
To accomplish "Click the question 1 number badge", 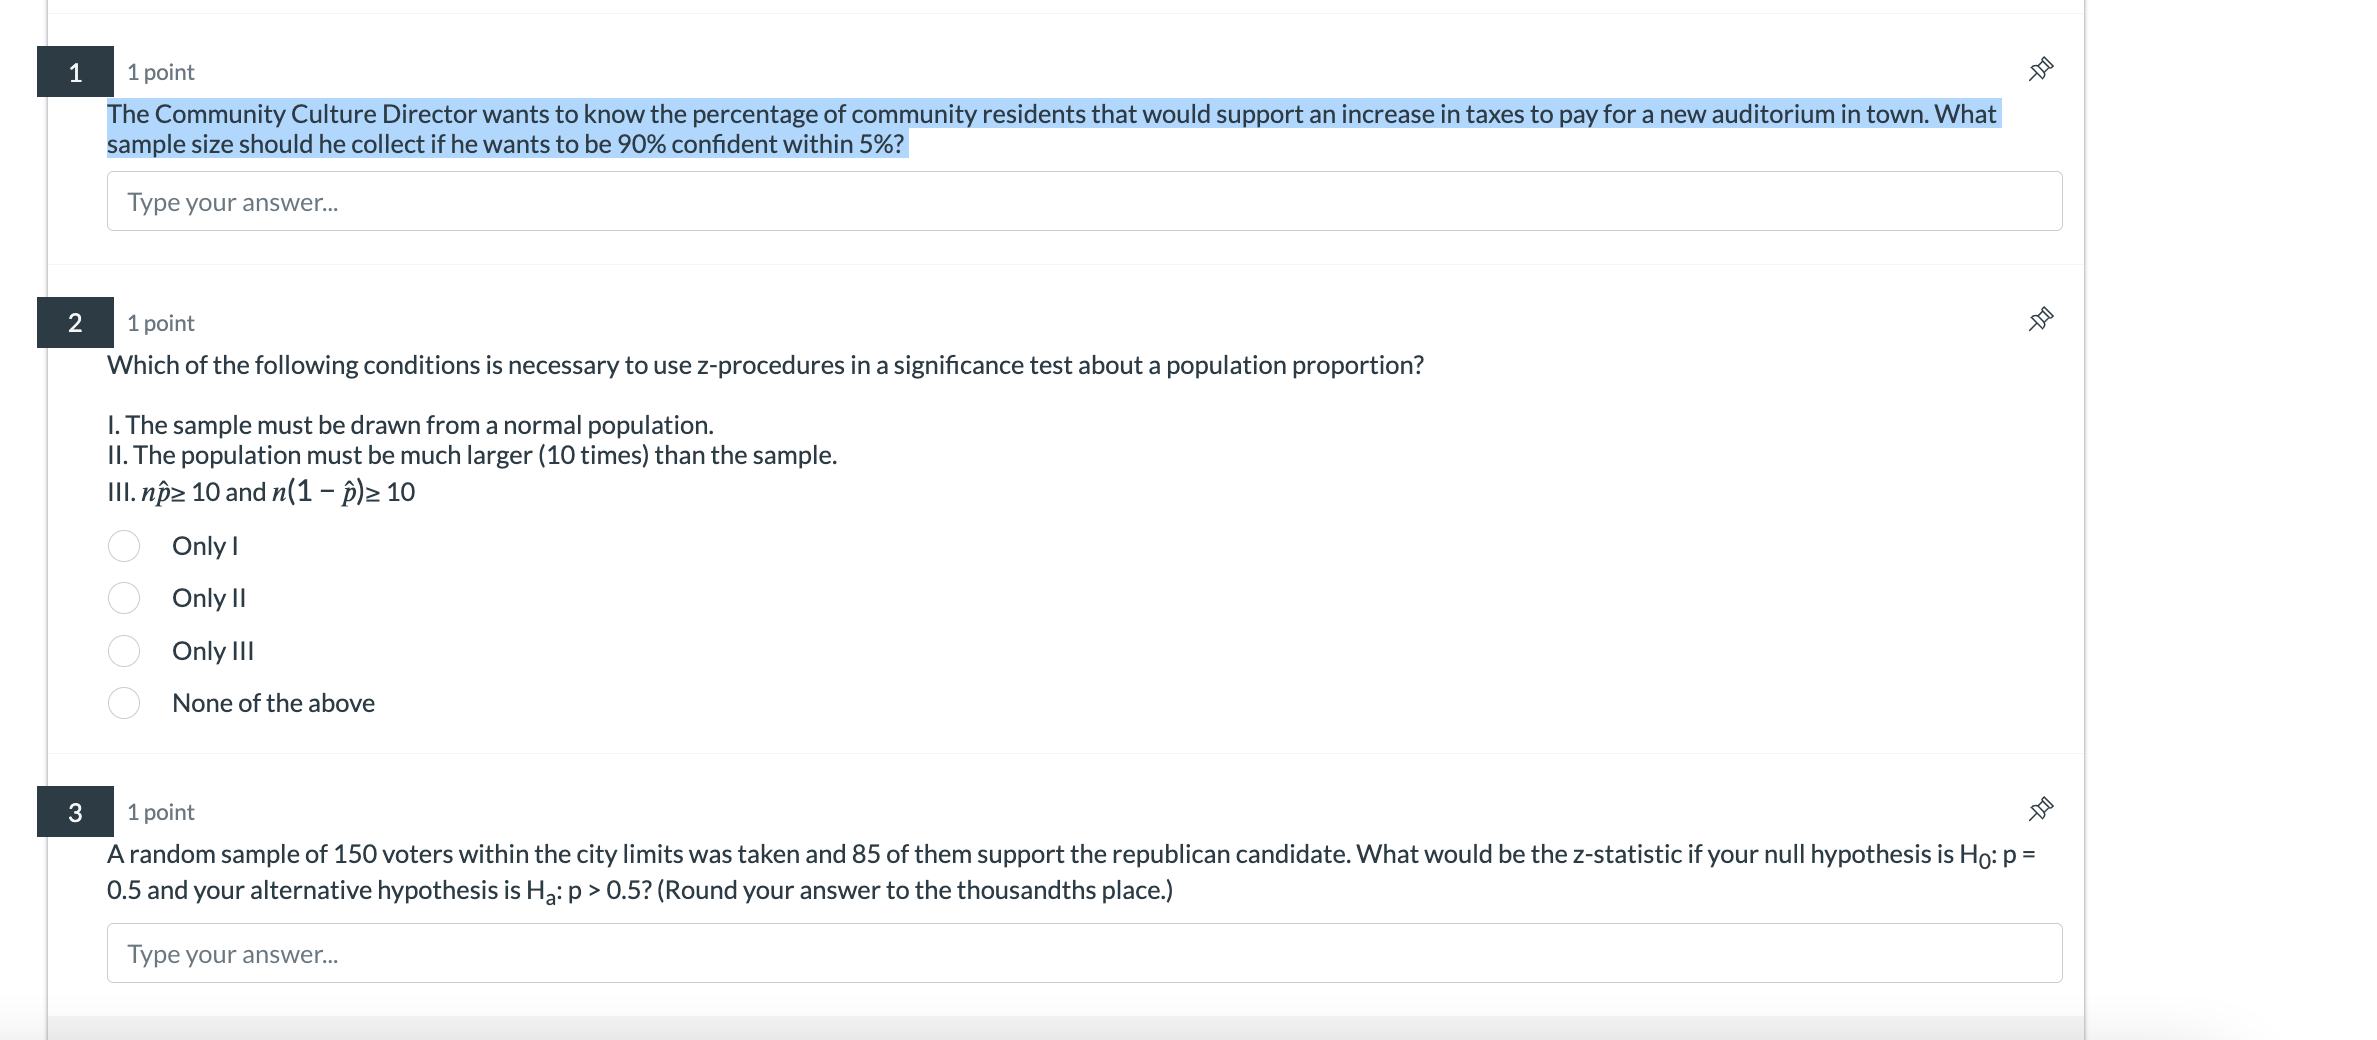I will pos(74,70).
